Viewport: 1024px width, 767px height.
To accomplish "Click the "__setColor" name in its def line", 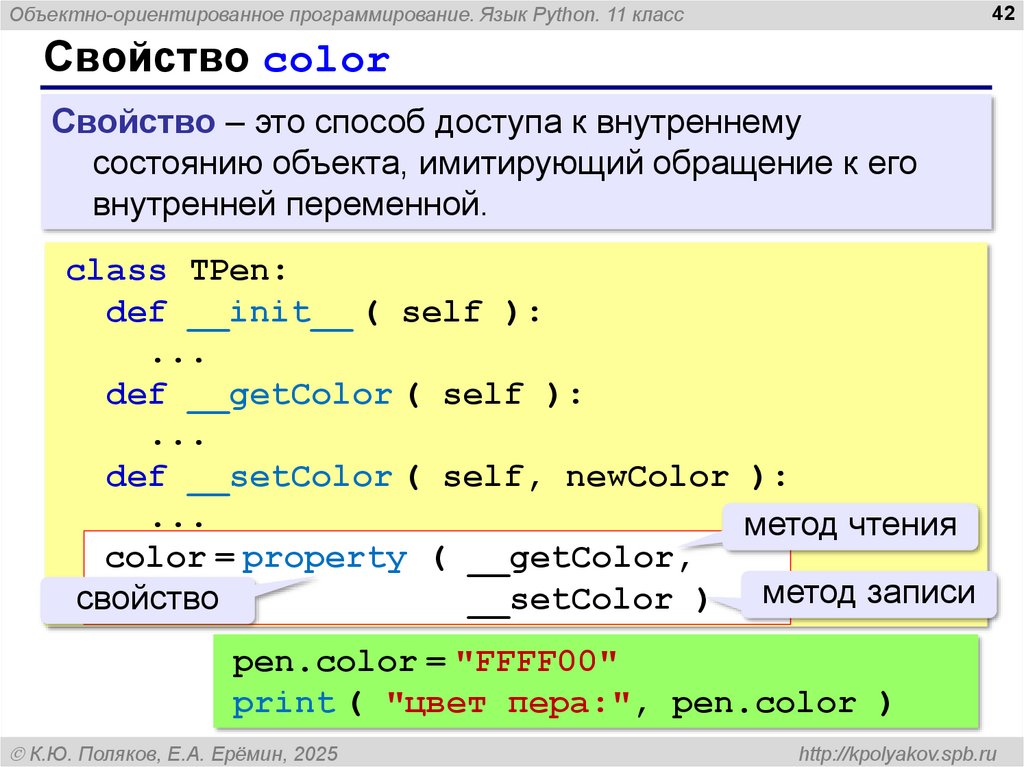I will pyautogui.click(x=290, y=476).
